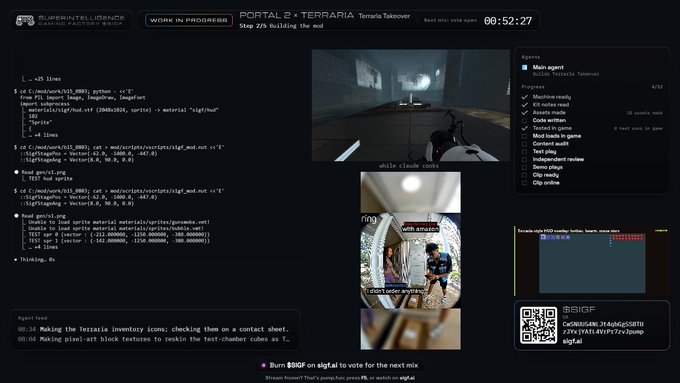Screen dimensions: 680x383
Task: Click the 4/12 progress counter
Action: click(x=657, y=87)
